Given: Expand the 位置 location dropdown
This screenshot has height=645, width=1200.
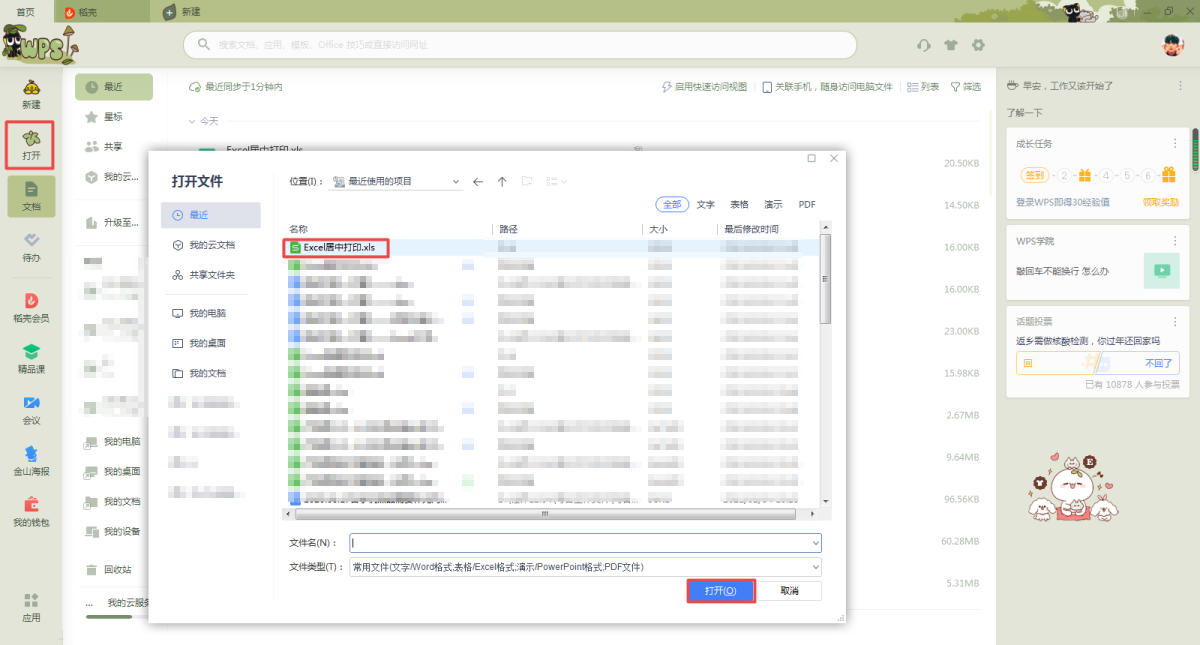Looking at the screenshot, I should [456, 182].
